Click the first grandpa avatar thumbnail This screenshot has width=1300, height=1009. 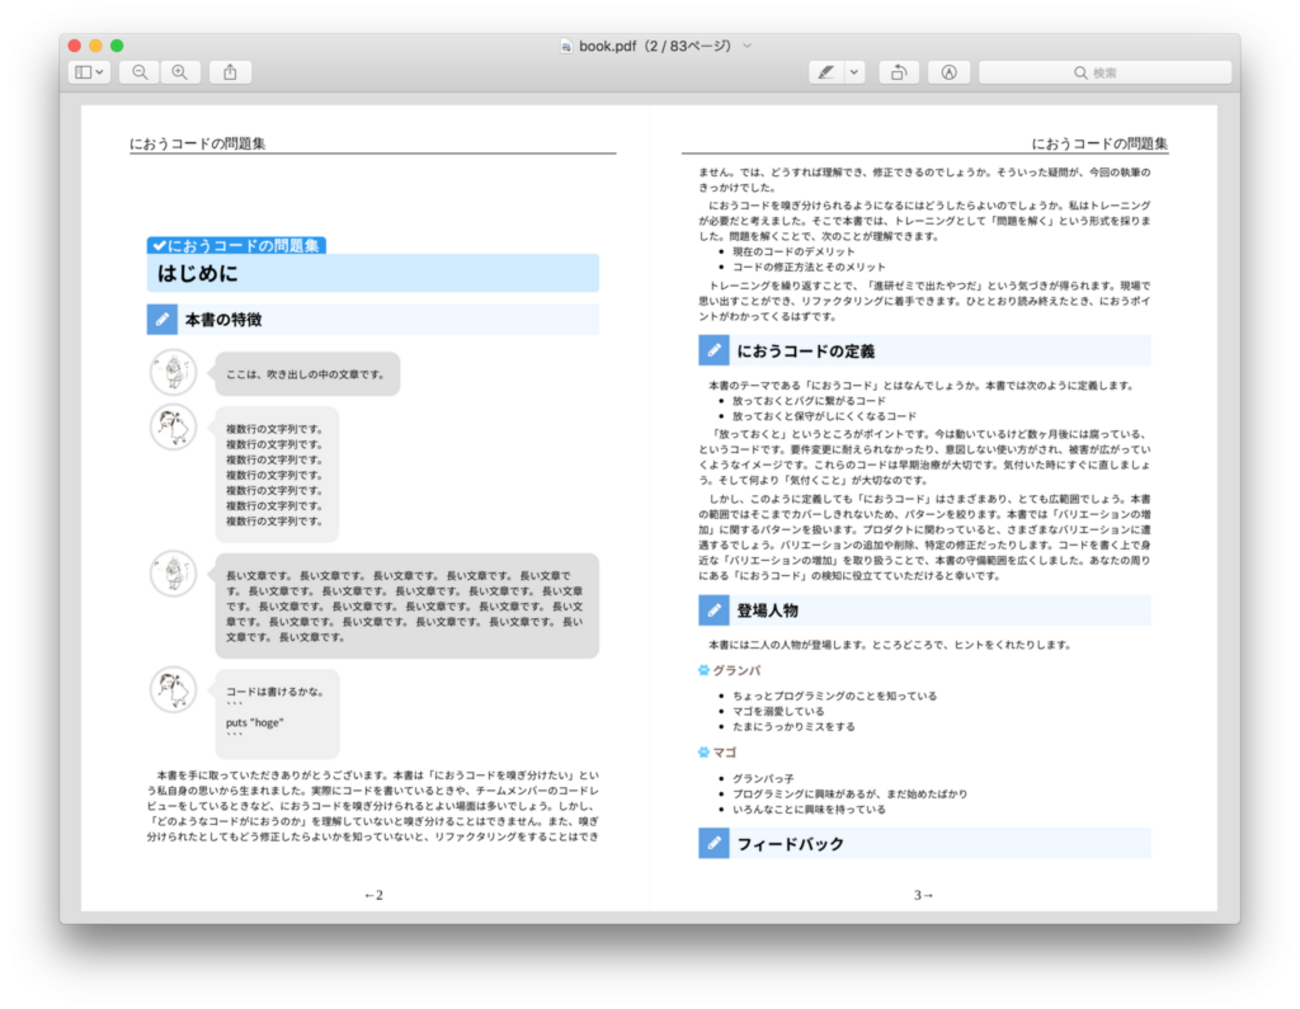tap(173, 372)
